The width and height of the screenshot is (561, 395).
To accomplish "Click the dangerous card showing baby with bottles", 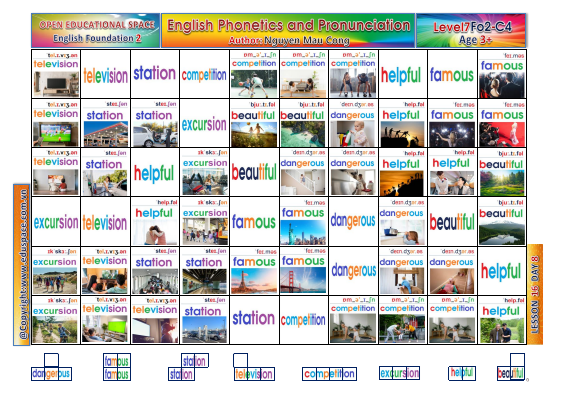I will click(353, 123).
